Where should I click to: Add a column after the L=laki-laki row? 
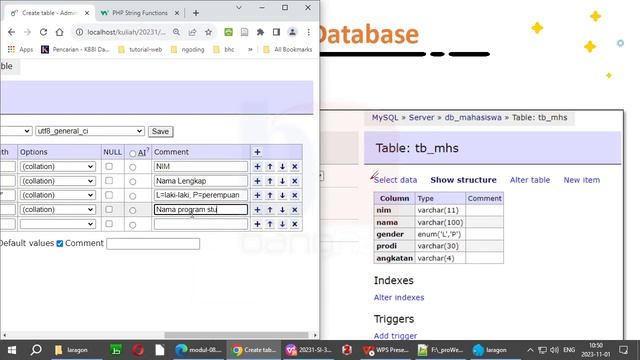click(257, 195)
